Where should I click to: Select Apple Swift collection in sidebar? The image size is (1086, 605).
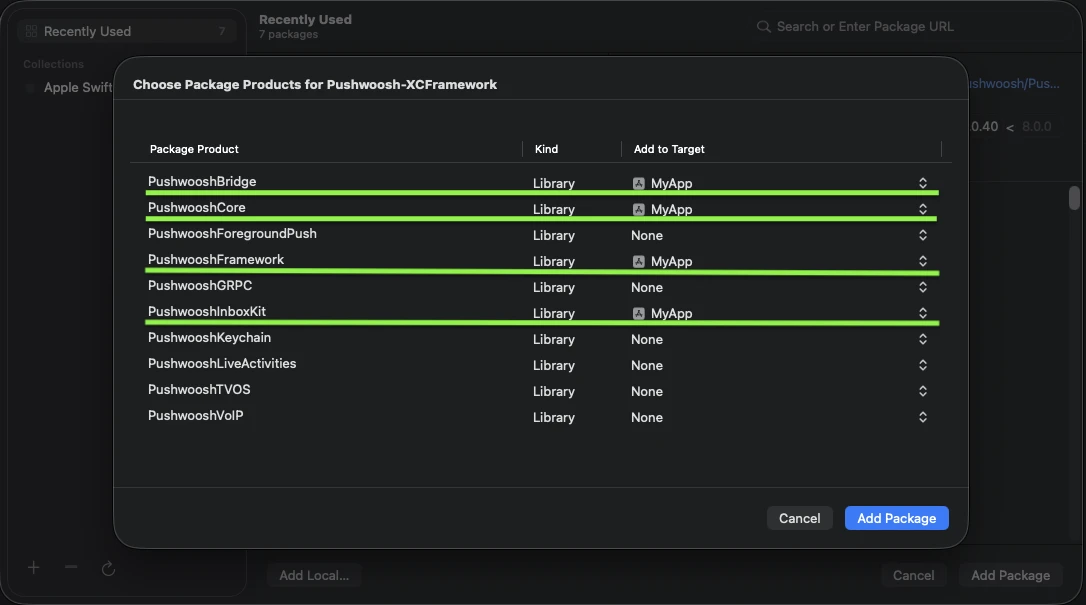[77, 87]
